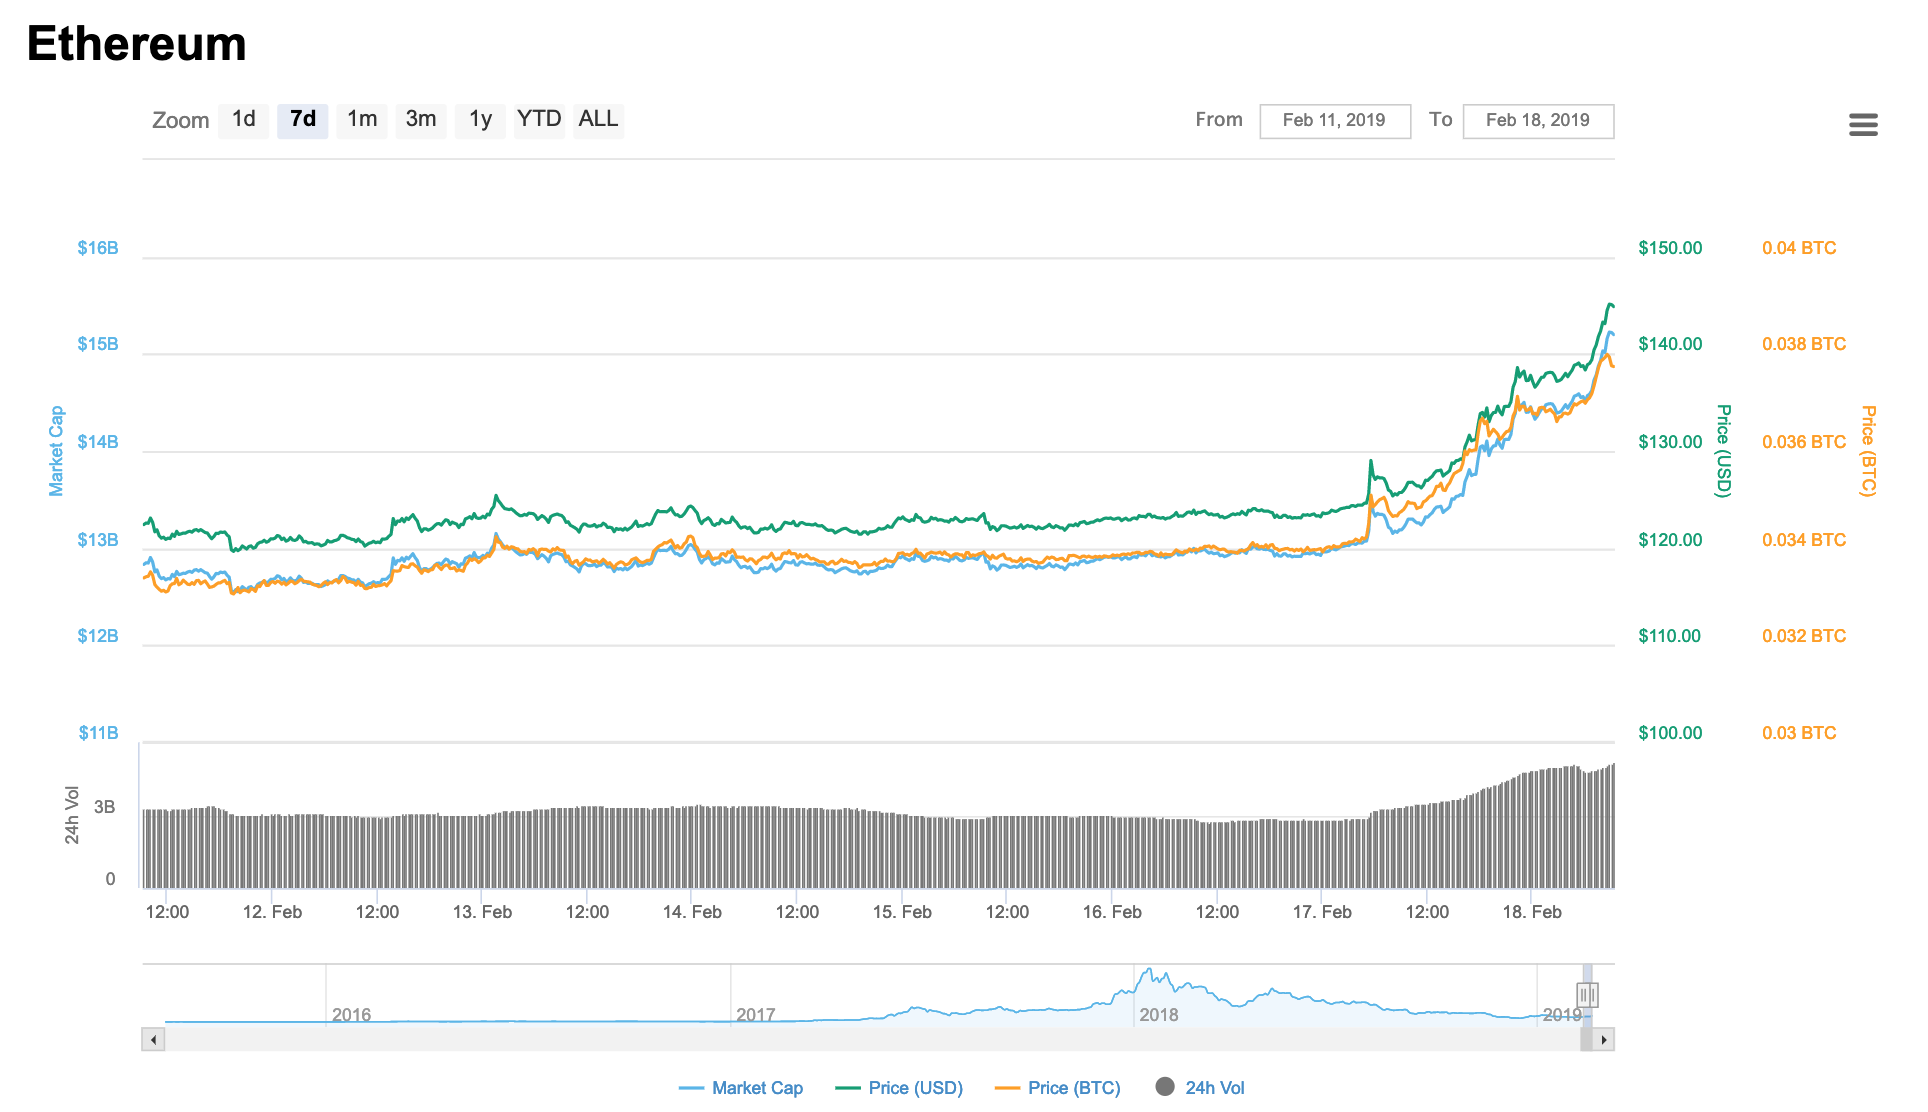Open the chart hamburger context menu

1863,124
